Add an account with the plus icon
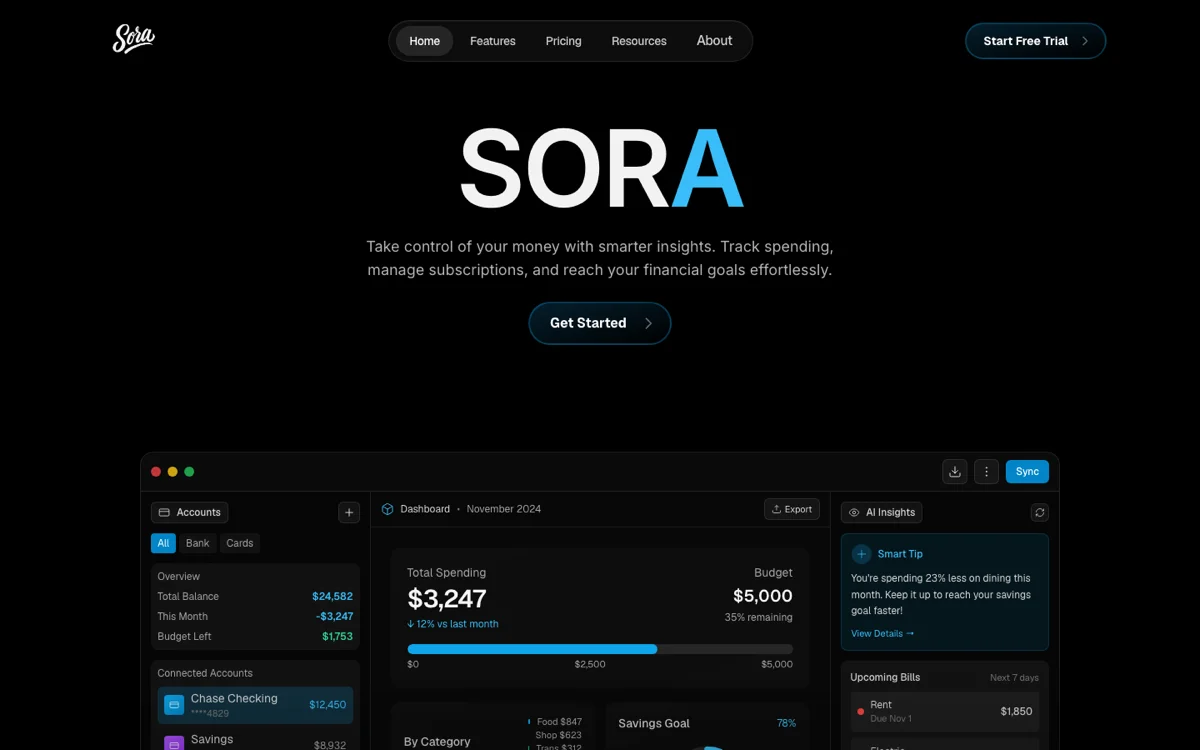 pos(349,512)
